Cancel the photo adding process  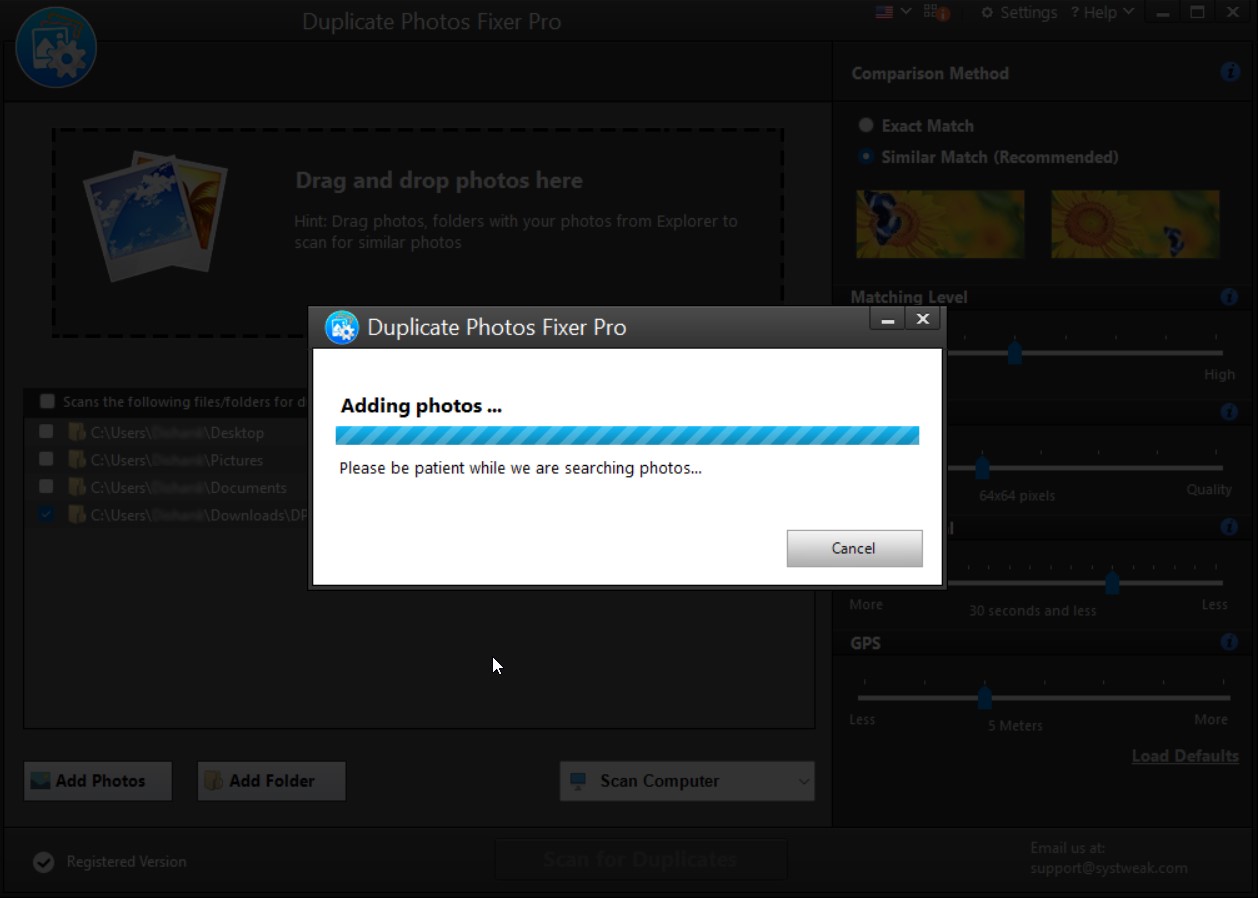[854, 548]
